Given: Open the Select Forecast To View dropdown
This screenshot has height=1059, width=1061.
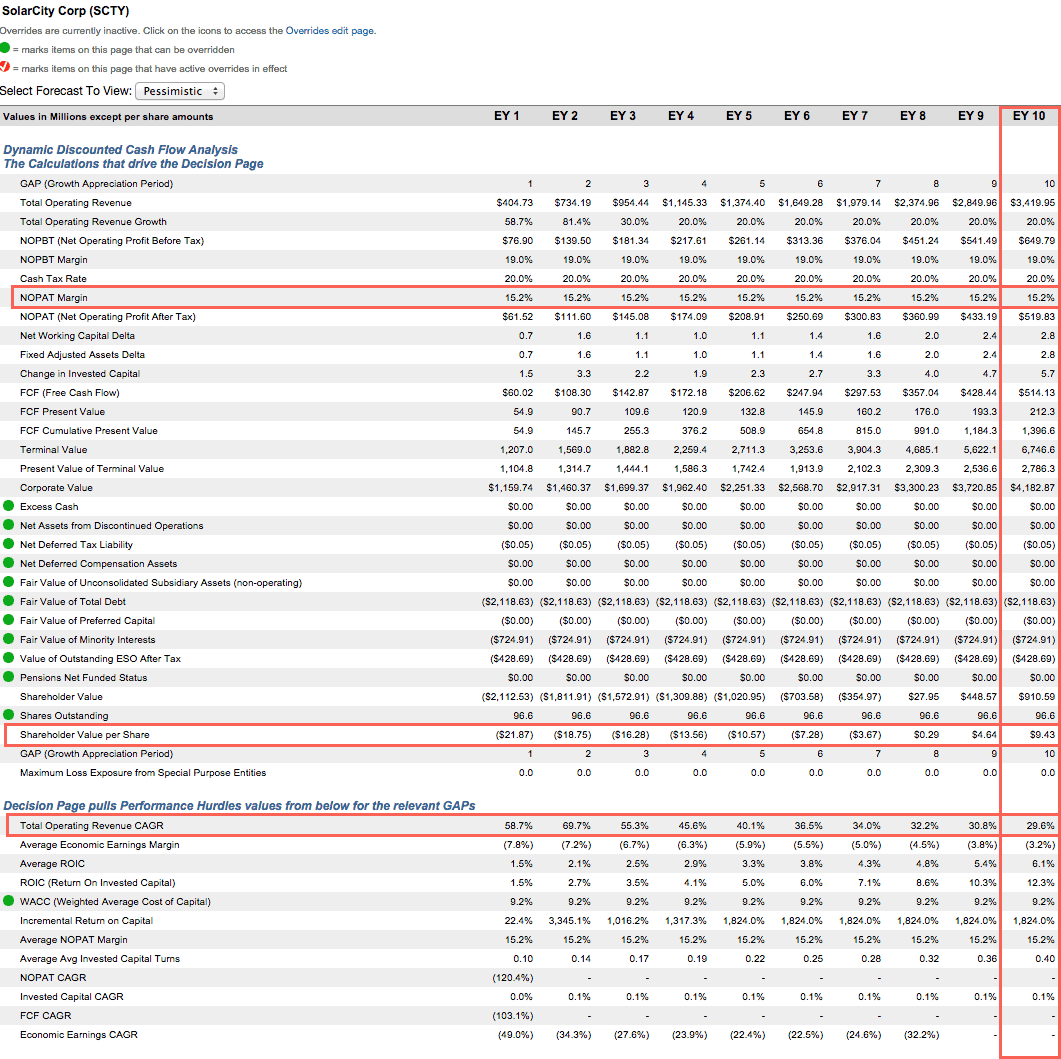Looking at the screenshot, I should (180, 91).
